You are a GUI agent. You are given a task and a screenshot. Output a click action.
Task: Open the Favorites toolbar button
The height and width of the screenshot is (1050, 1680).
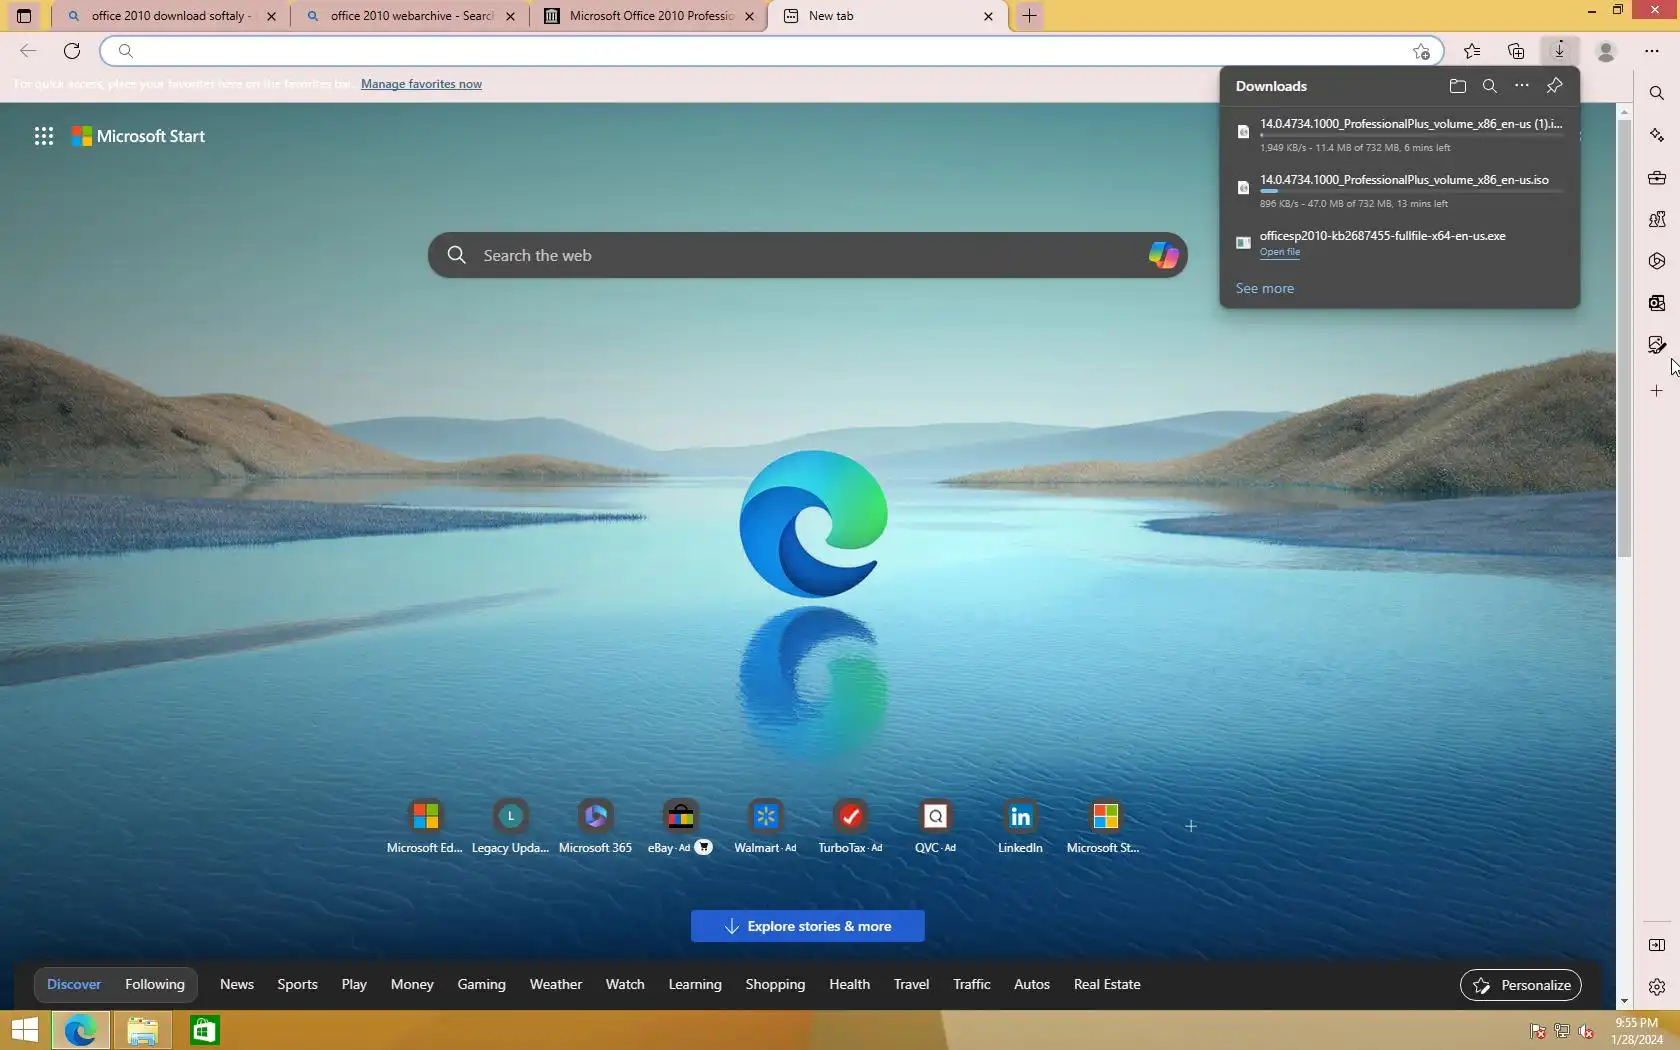pos(1472,51)
